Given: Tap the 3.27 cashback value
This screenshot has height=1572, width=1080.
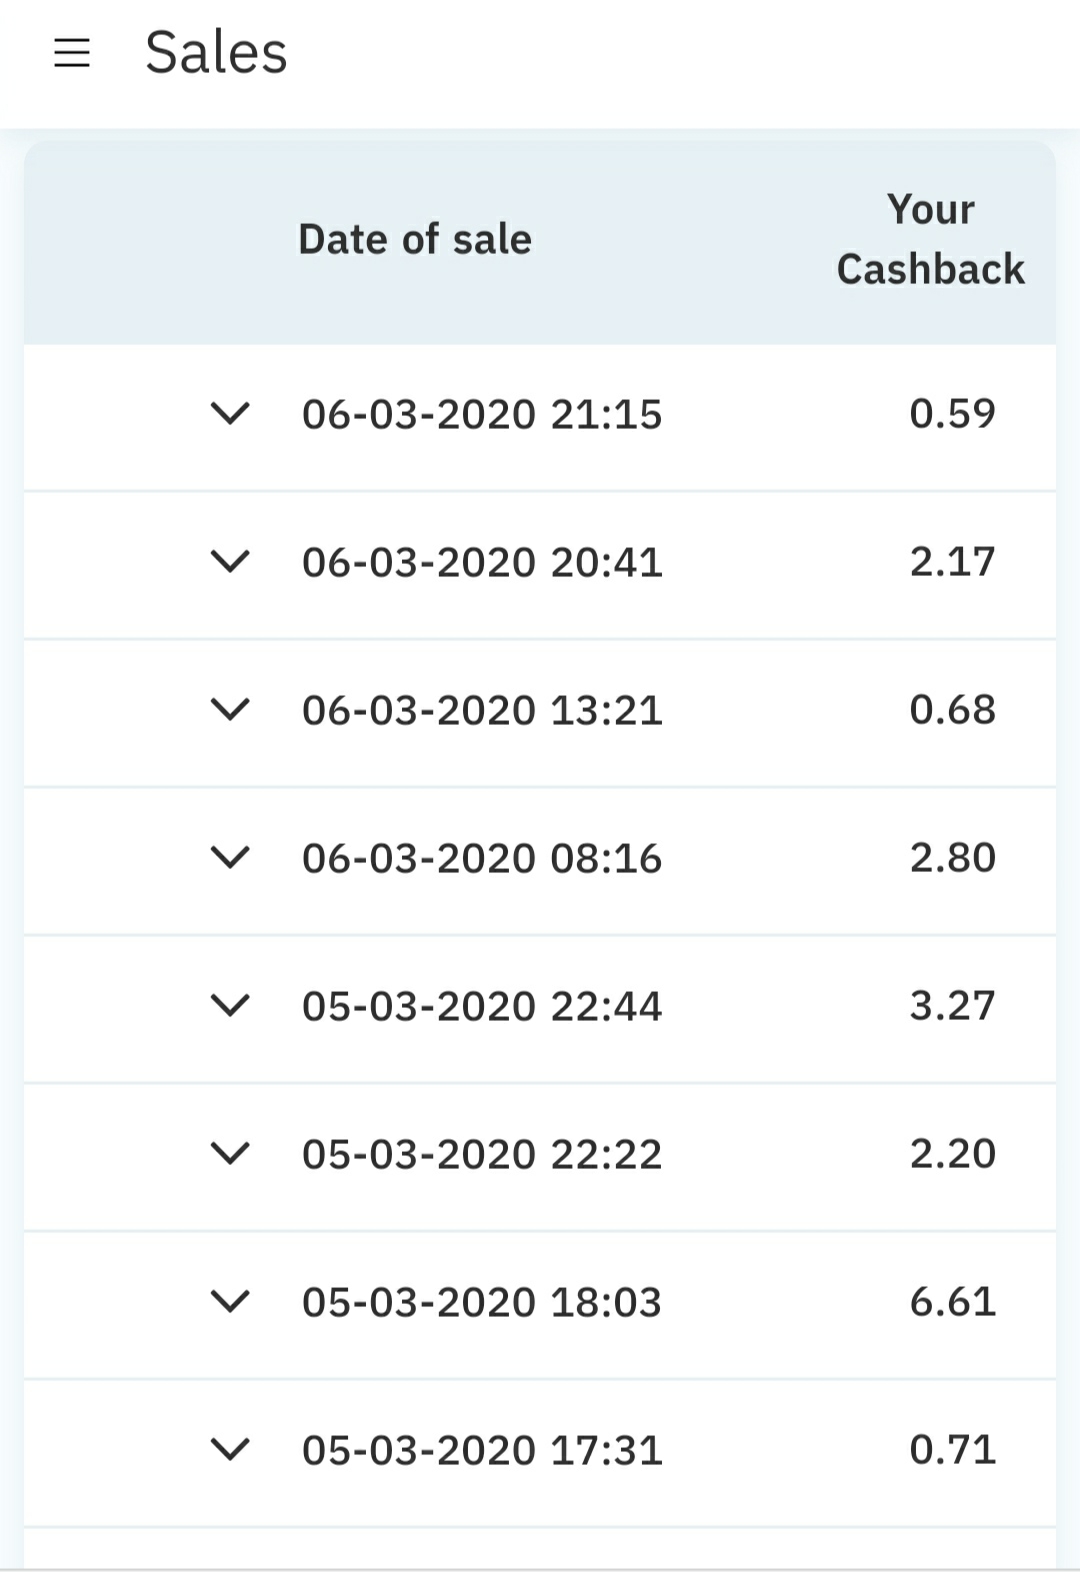Looking at the screenshot, I should pos(952,1005).
